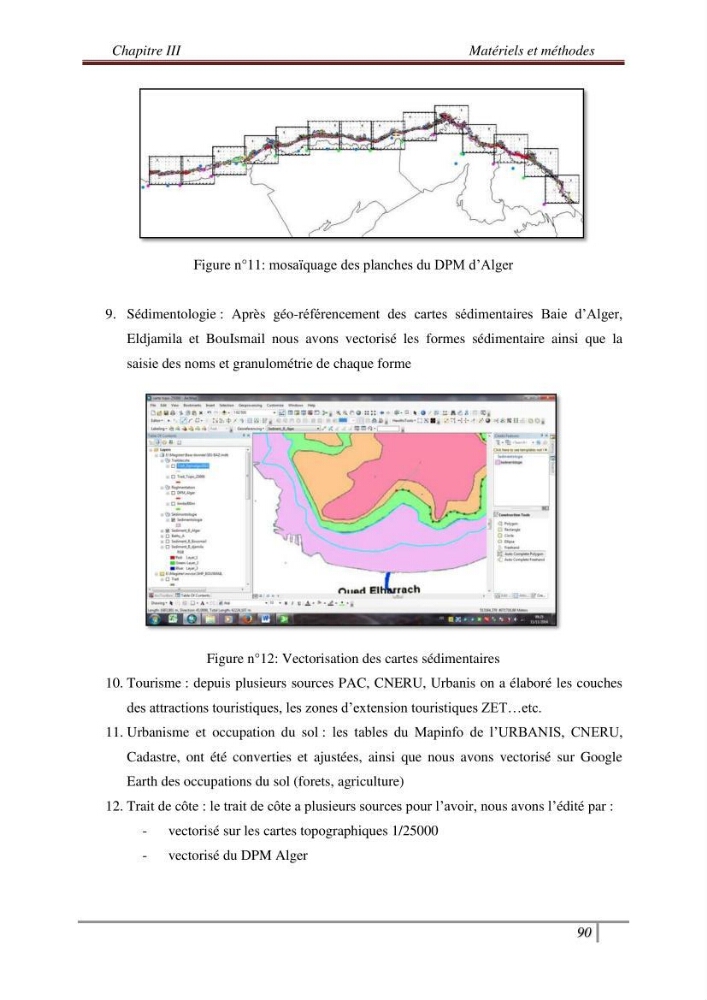Select the Auto Complete Freehand tool
Image resolution: width=707 pixels, height=1000 pixels.
(x=520, y=560)
